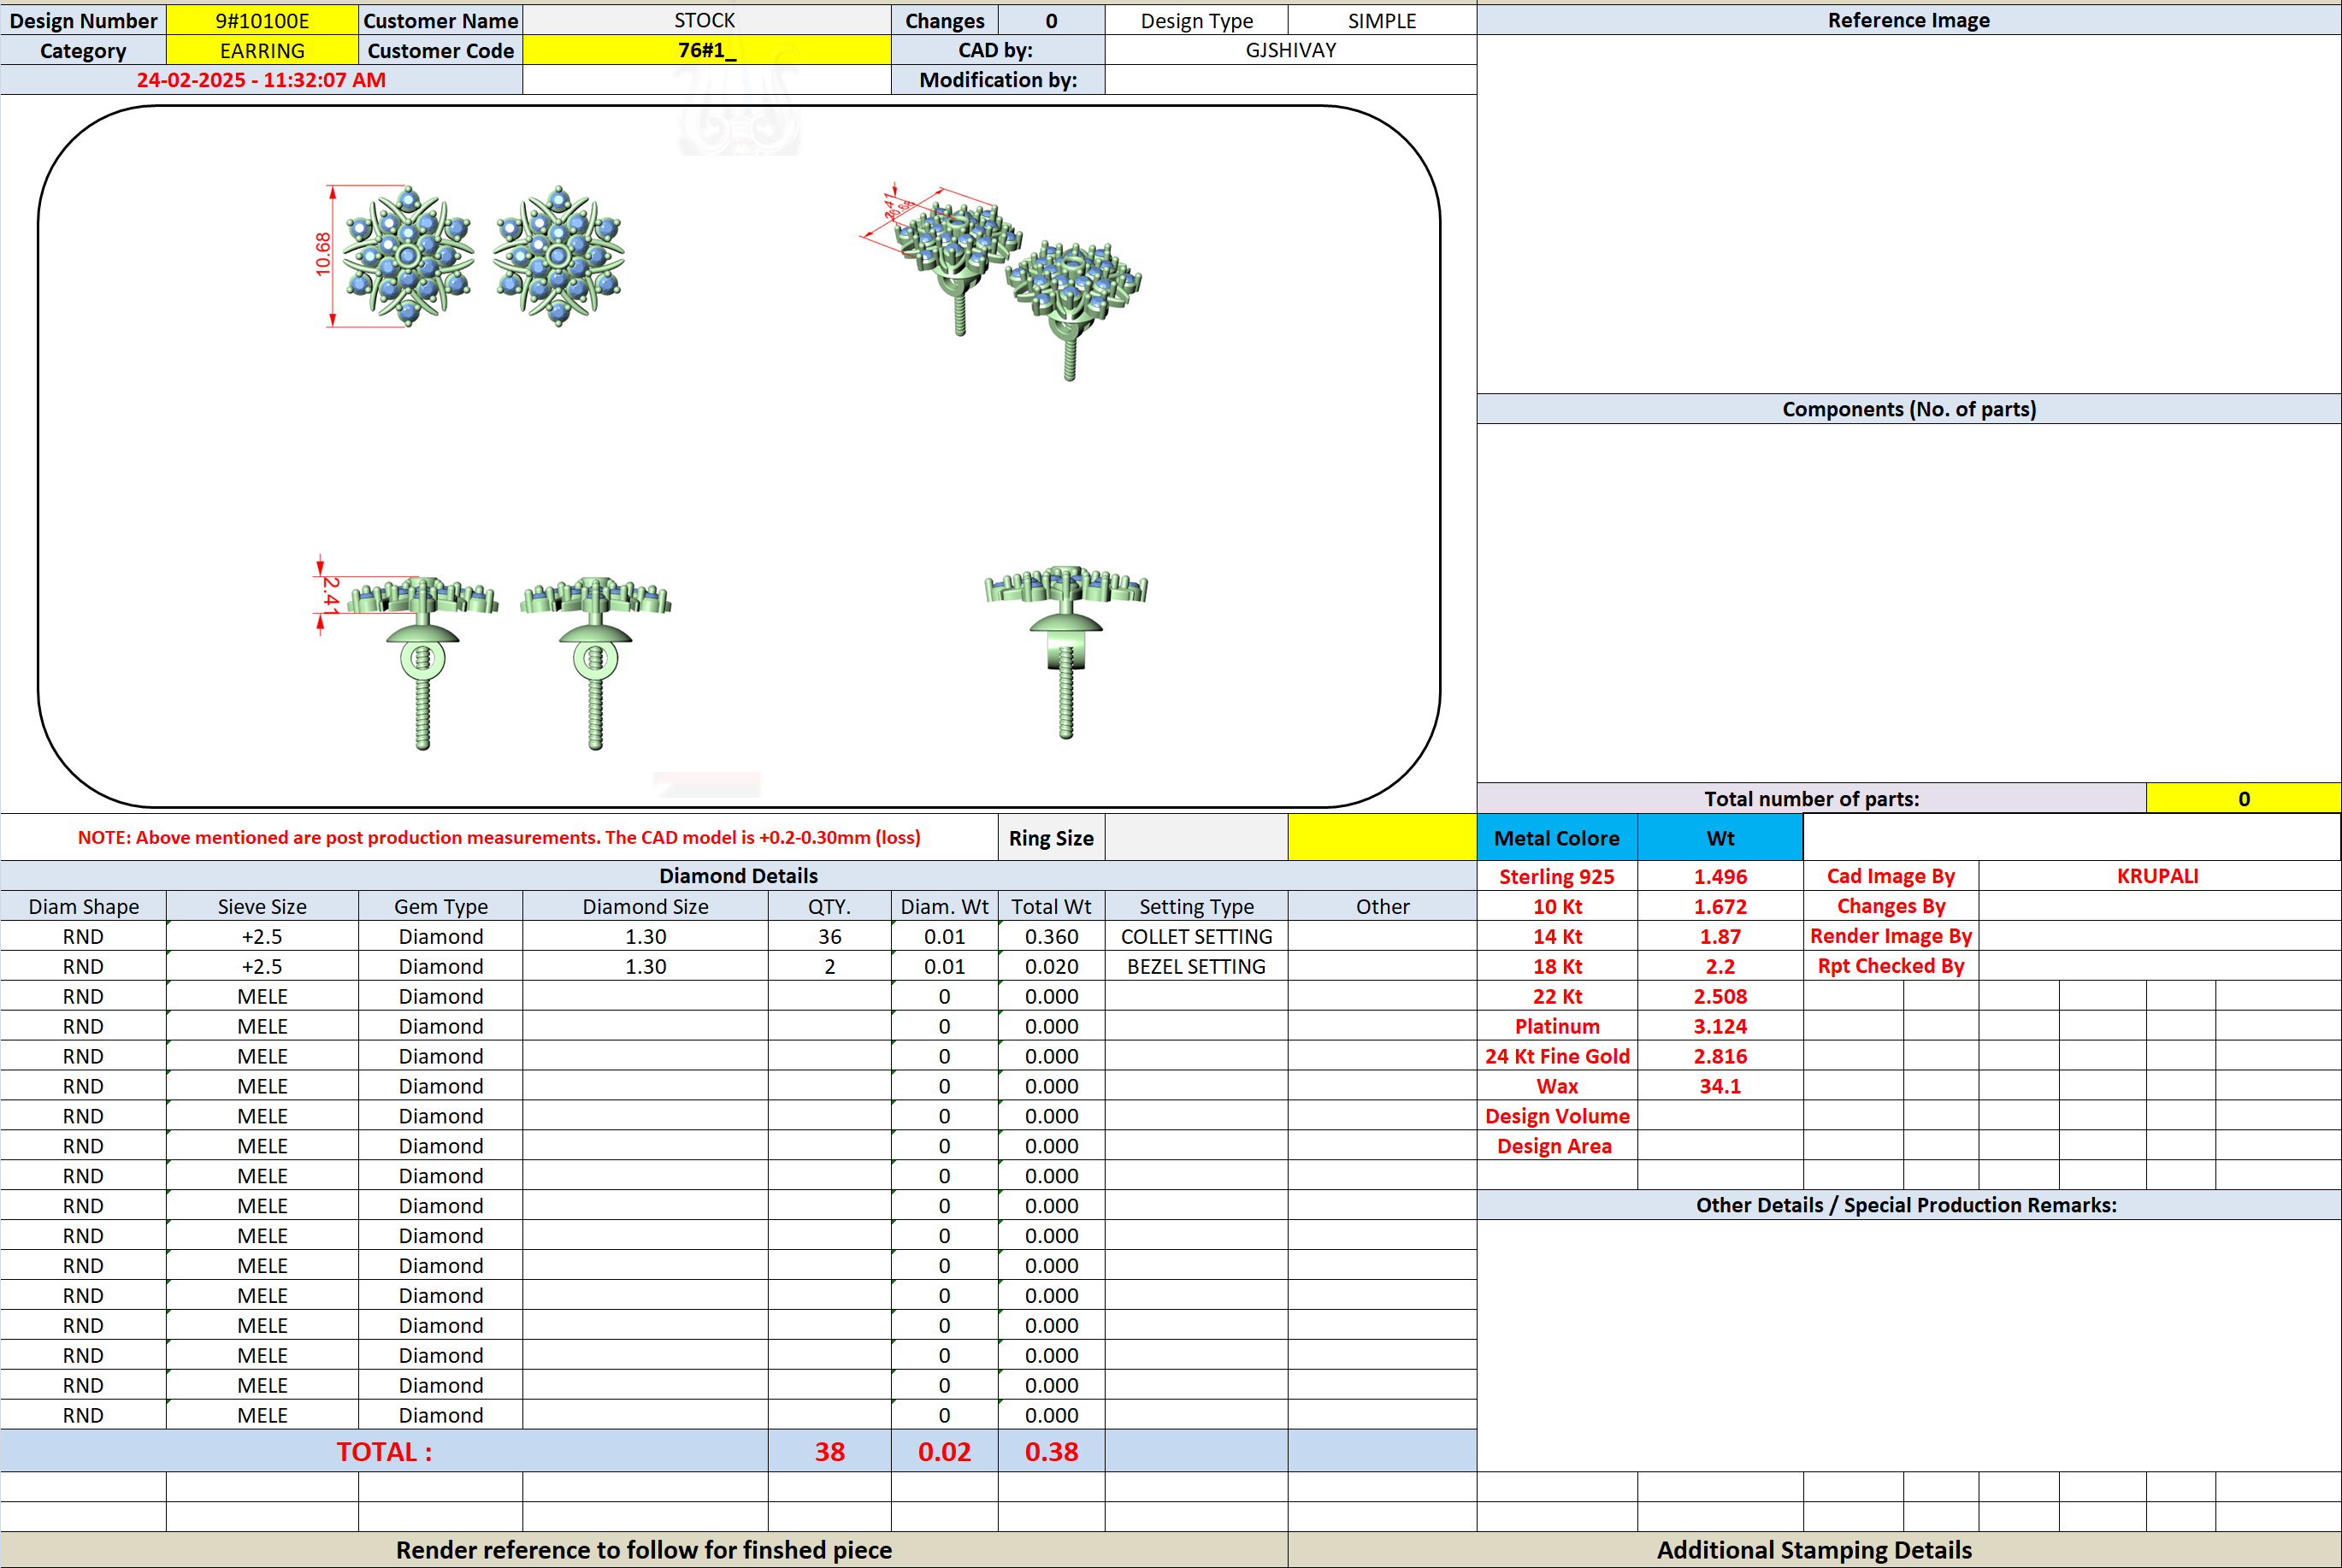Select the total weight value 0.38
The width and height of the screenshot is (2342, 1568).
click(x=1051, y=1451)
